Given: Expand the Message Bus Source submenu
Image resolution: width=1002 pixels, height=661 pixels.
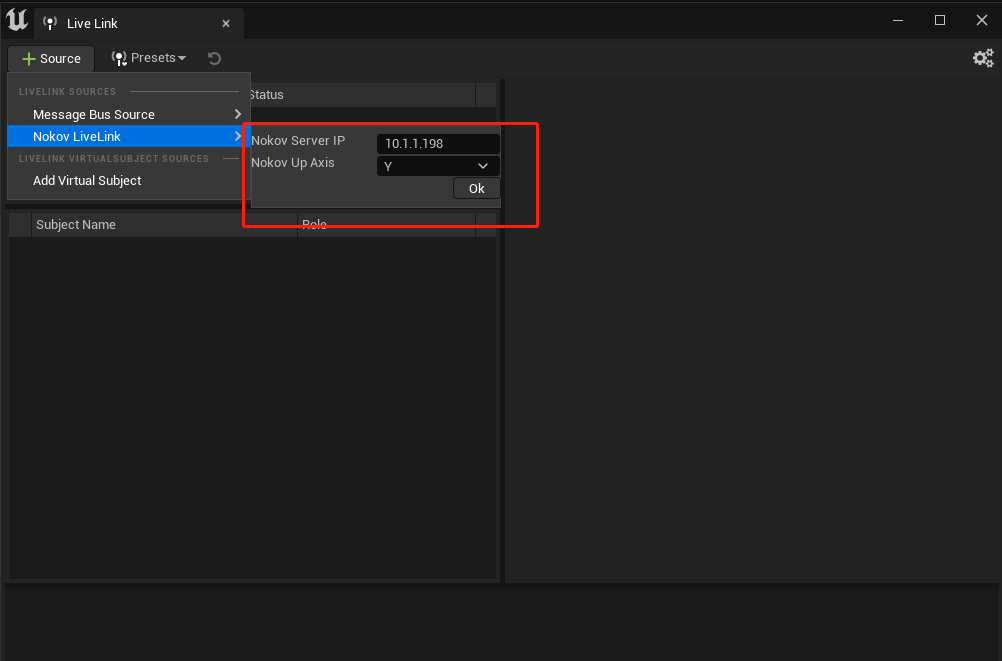Looking at the screenshot, I should (x=127, y=114).
